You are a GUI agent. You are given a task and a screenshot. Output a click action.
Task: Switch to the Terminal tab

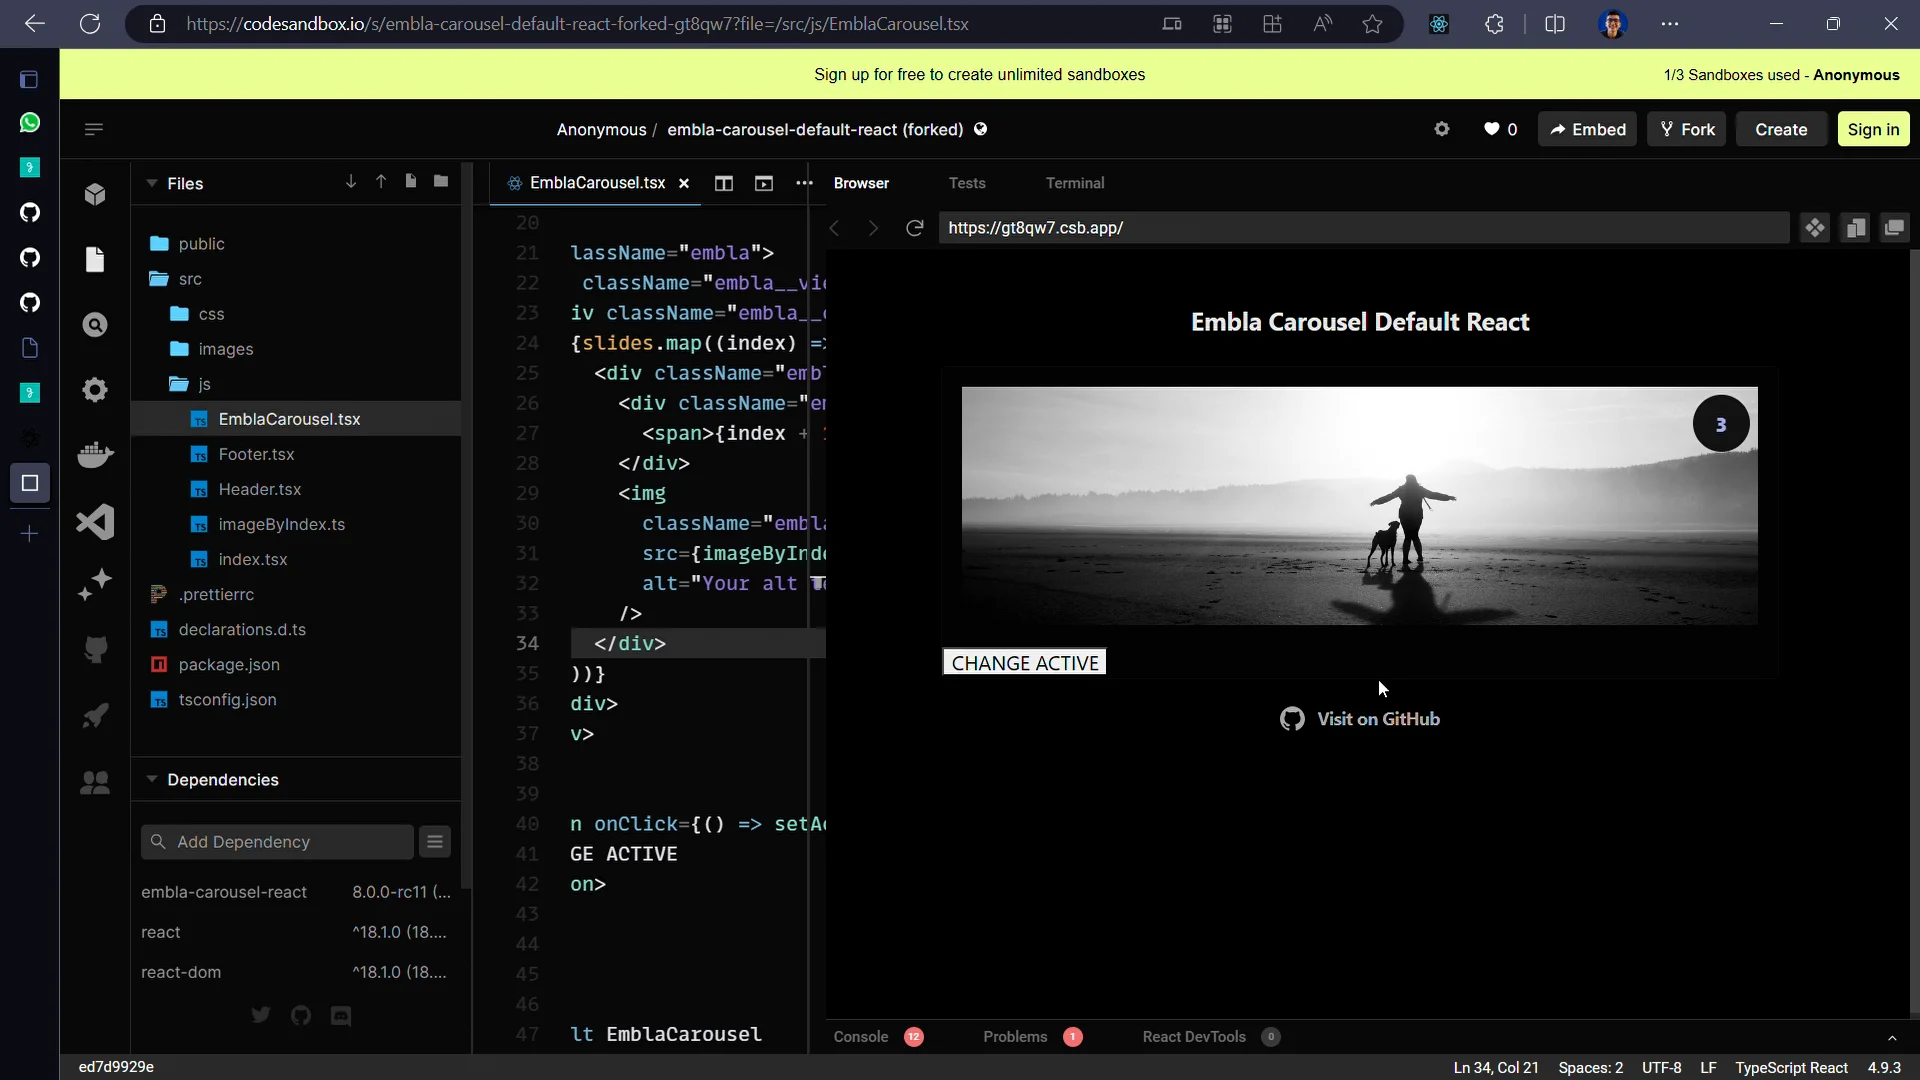click(x=1075, y=183)
